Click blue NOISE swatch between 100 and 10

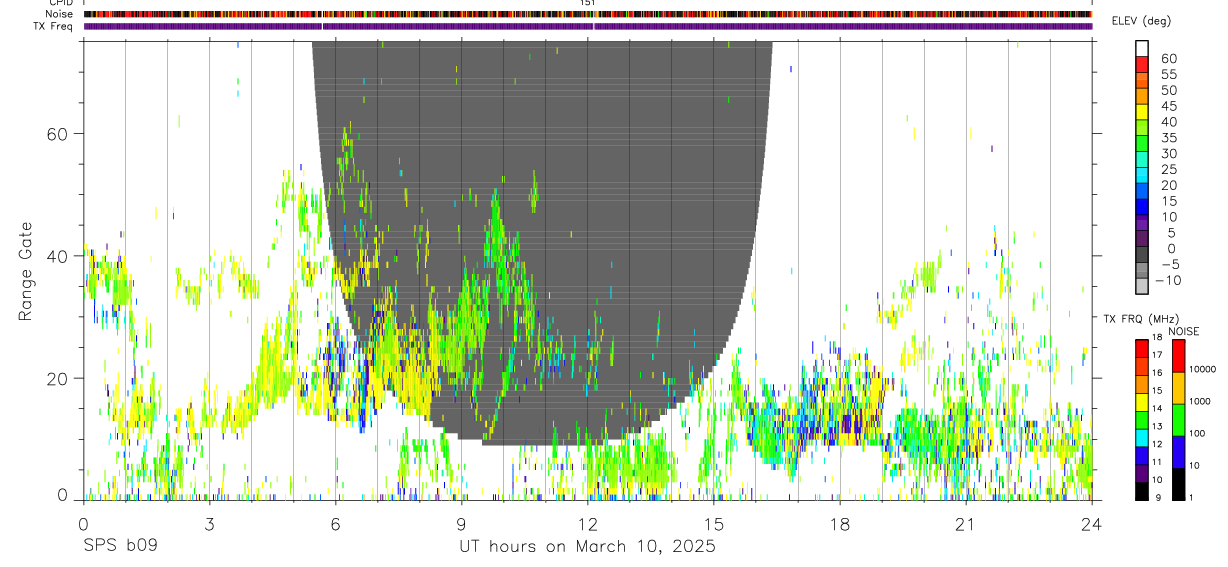(1178, 451)
